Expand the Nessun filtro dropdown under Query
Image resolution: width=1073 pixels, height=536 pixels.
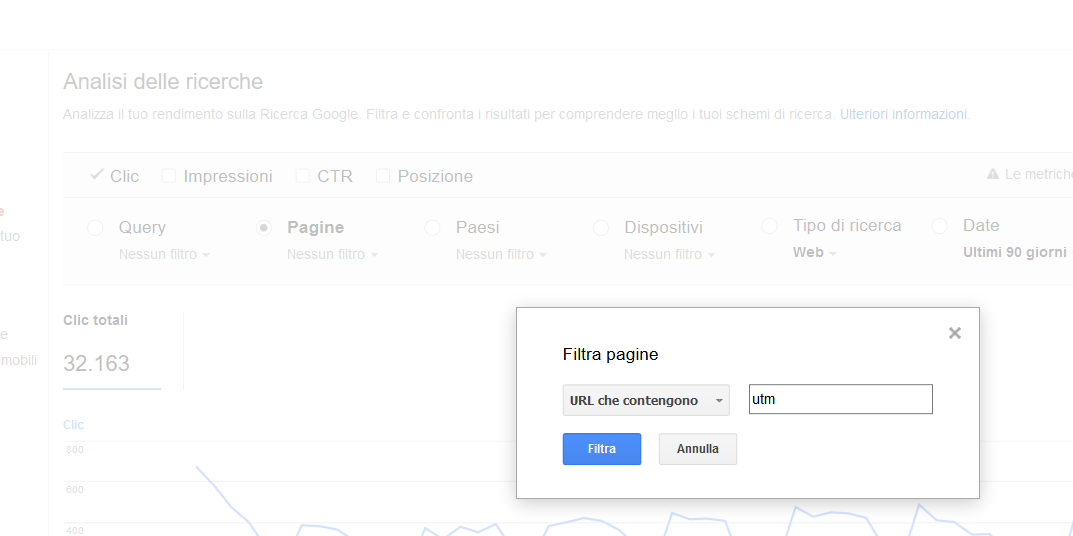pyautogui.click(x=164, y=254)
